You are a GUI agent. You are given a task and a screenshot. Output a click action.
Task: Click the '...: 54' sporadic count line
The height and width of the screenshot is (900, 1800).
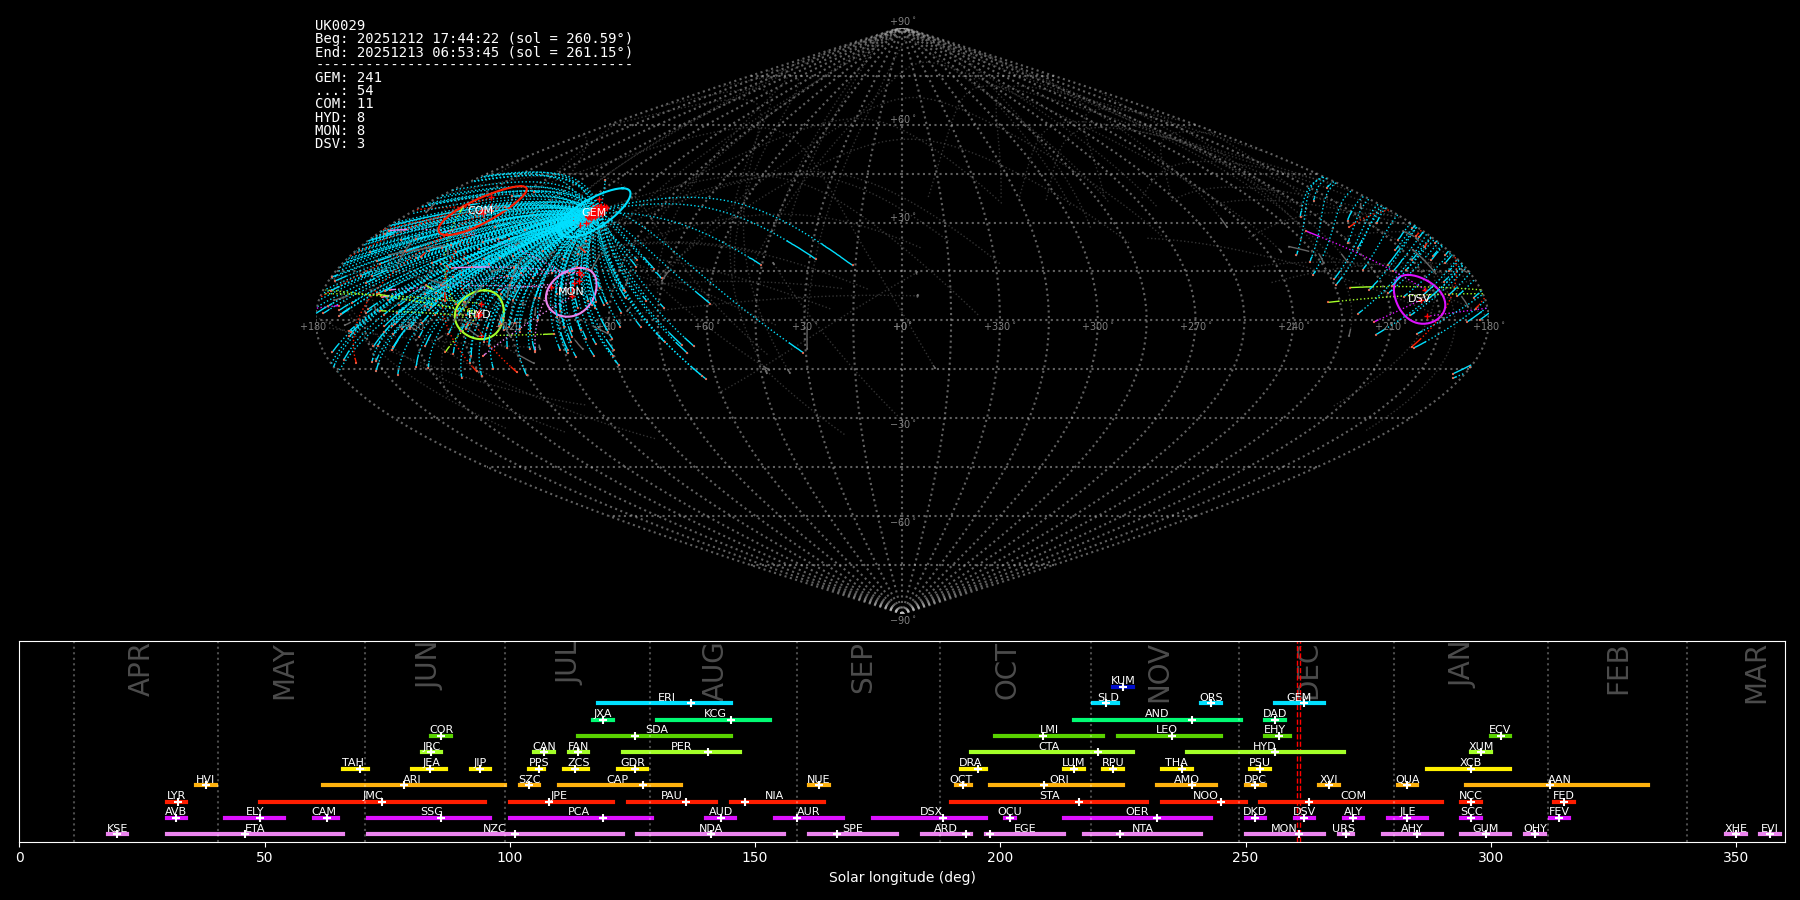344,91
